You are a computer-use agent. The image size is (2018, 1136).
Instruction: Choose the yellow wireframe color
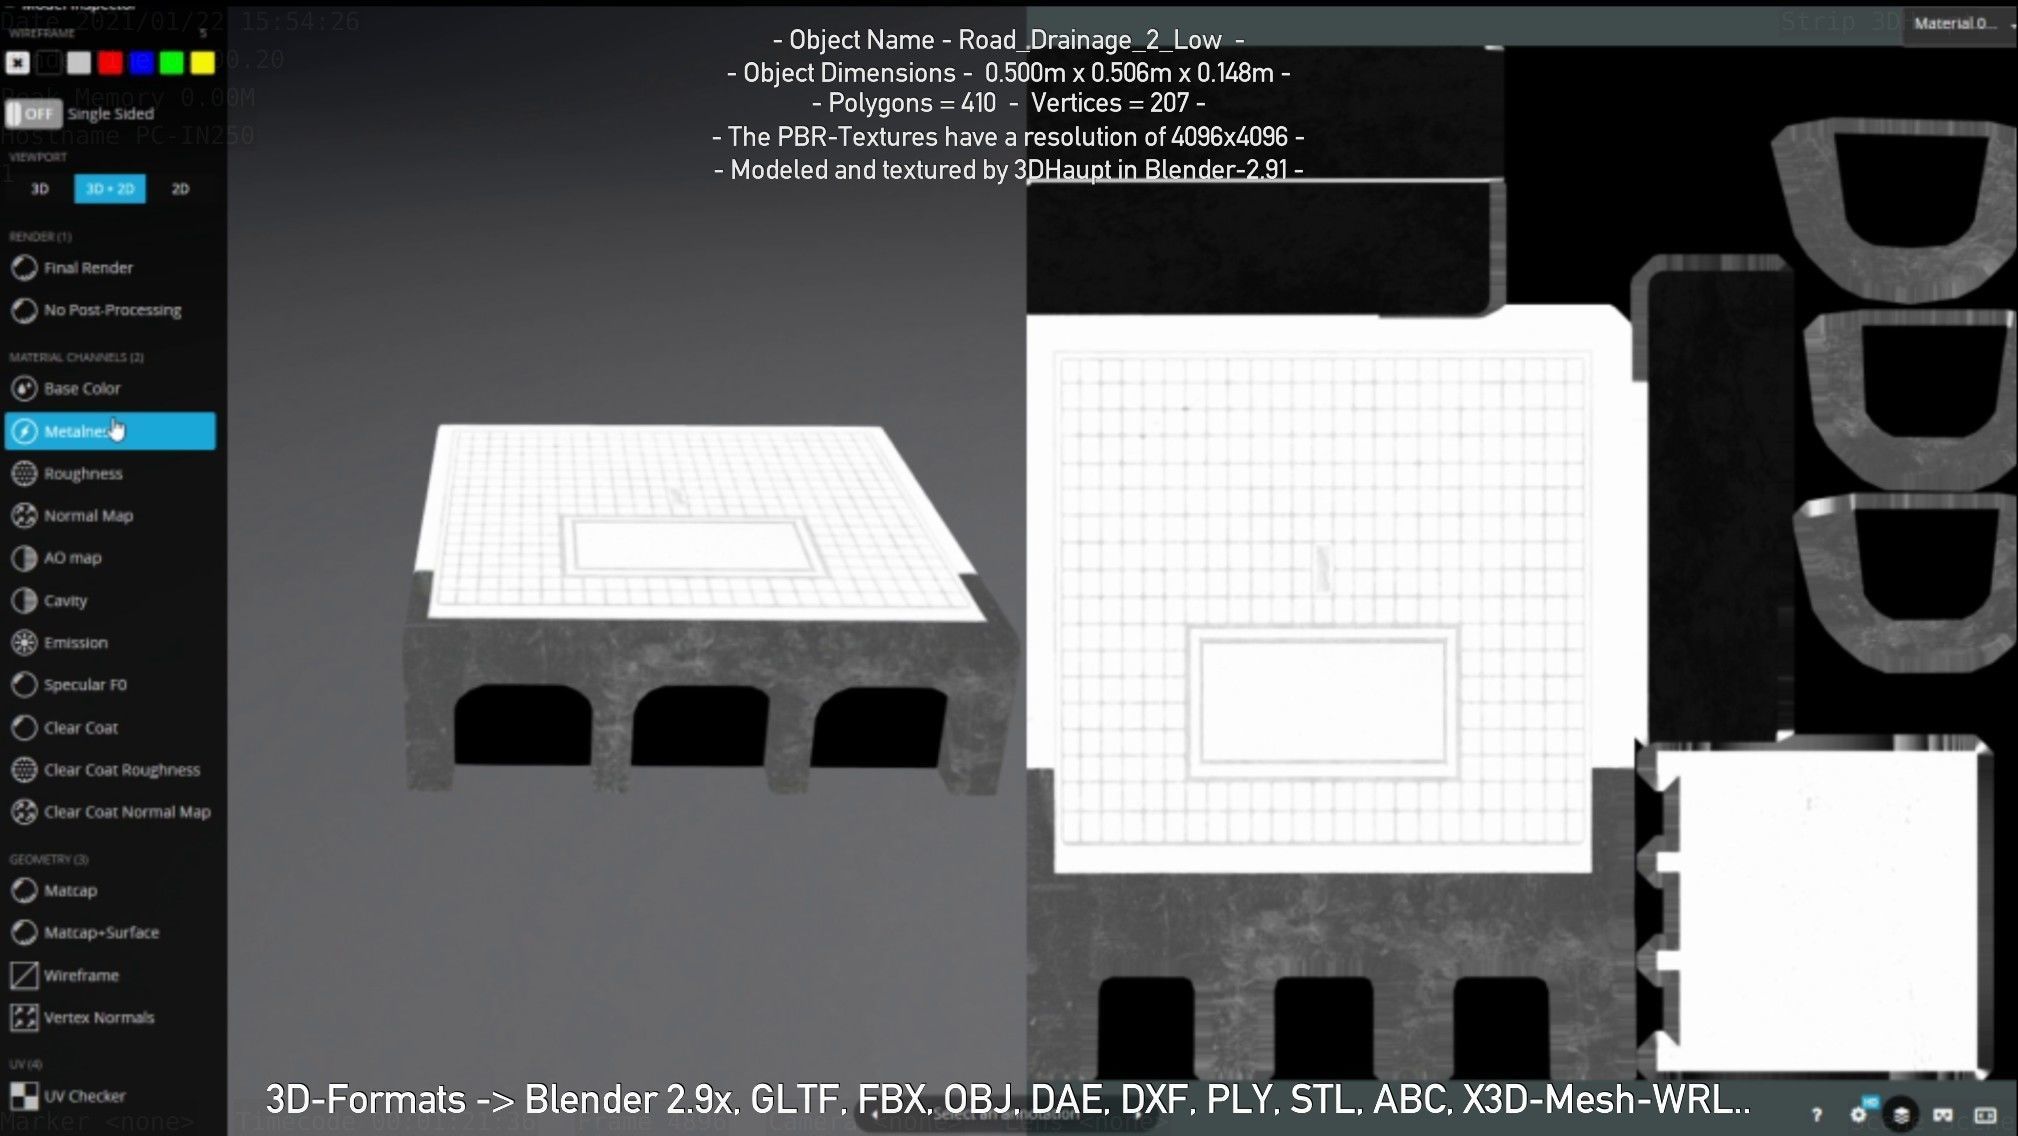[203, 63]
